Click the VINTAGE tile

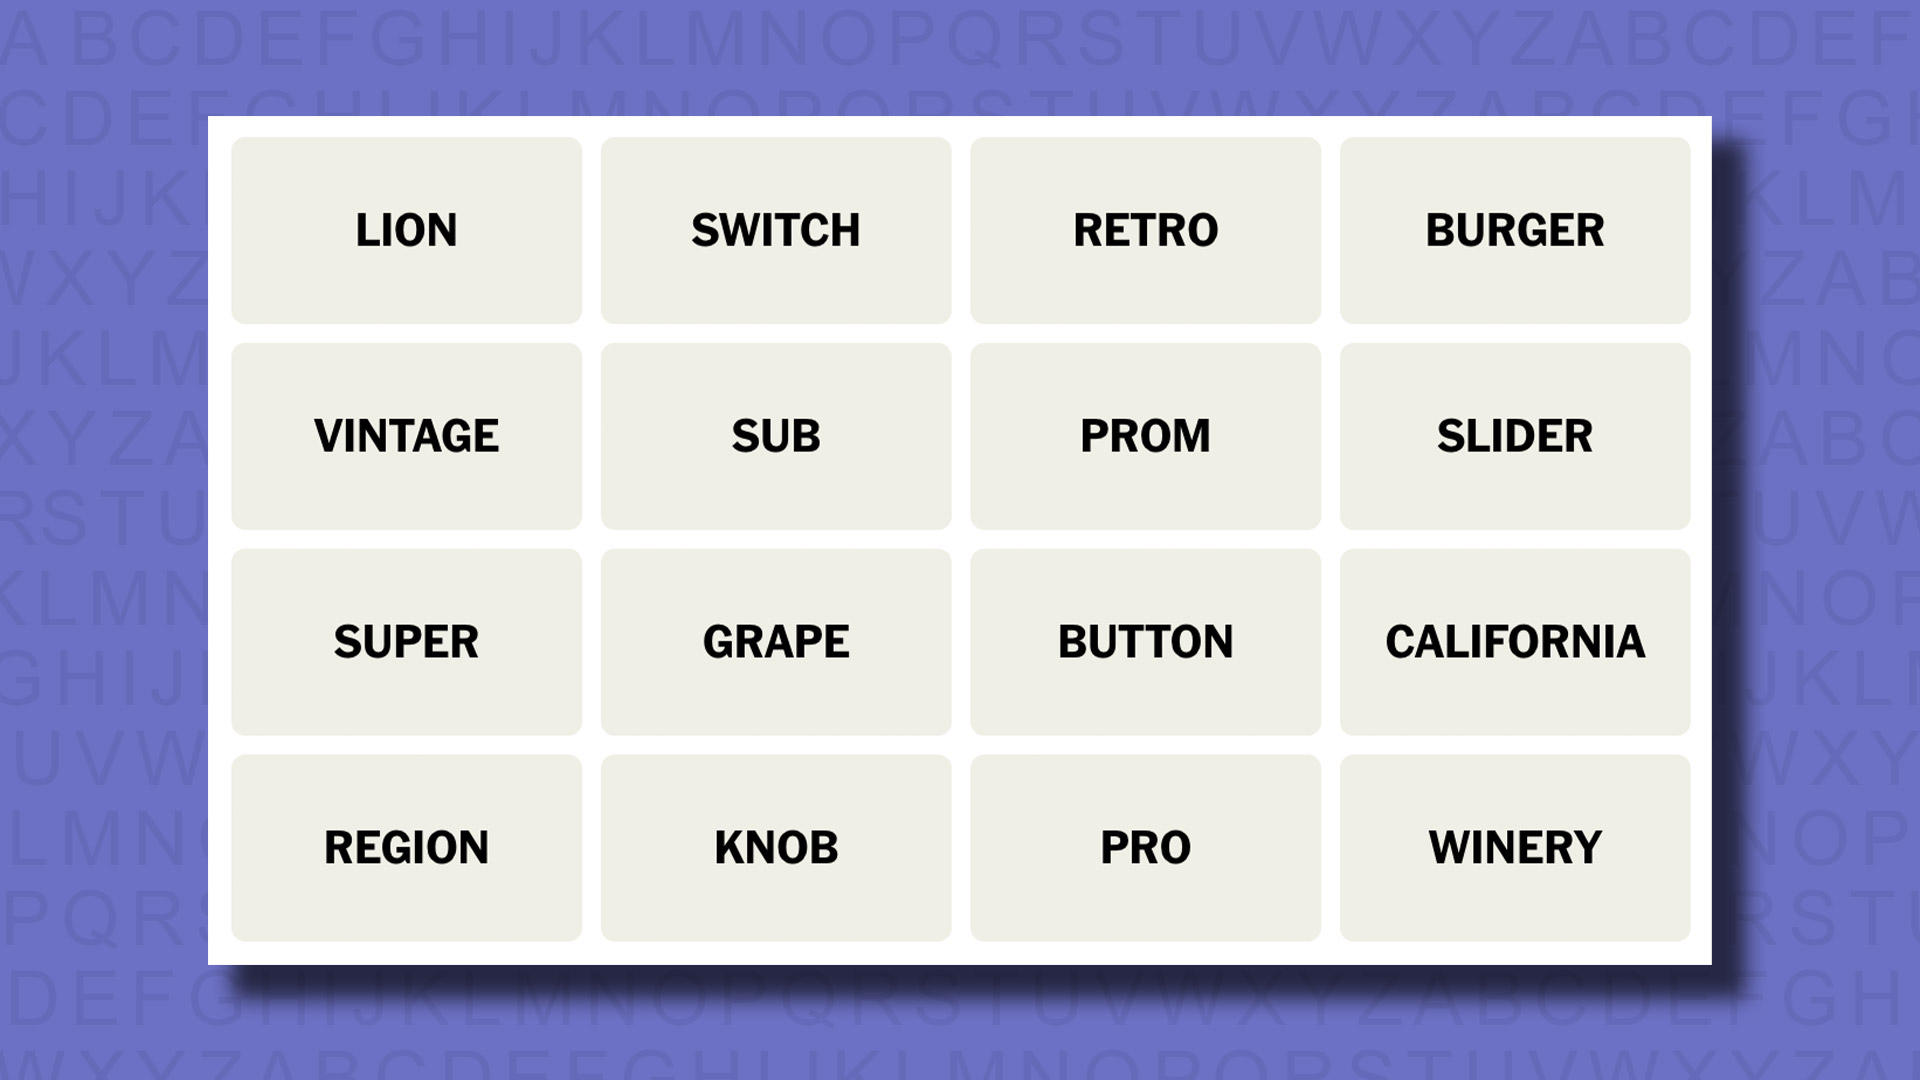coord(406,435)
